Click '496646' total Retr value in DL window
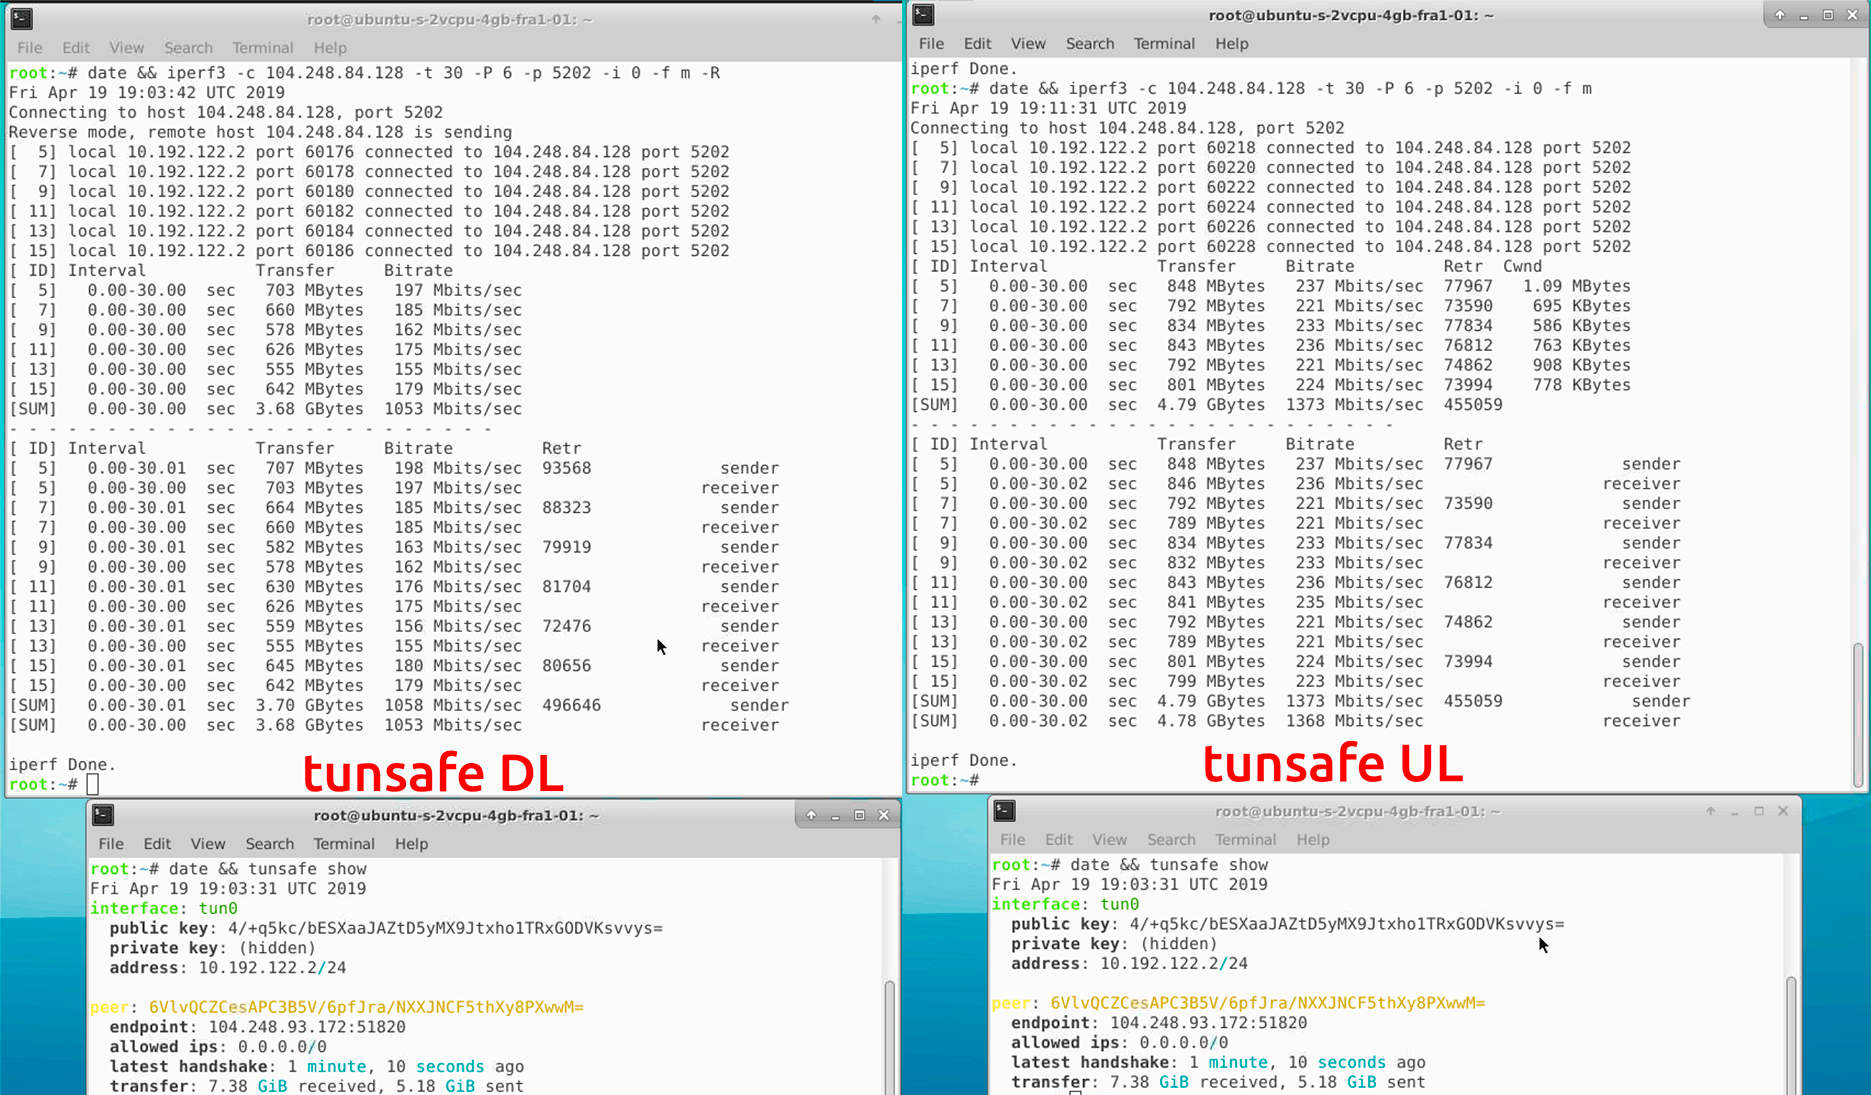The height and width of the screenshot is (1095, 1871). (x=571, y=705)
